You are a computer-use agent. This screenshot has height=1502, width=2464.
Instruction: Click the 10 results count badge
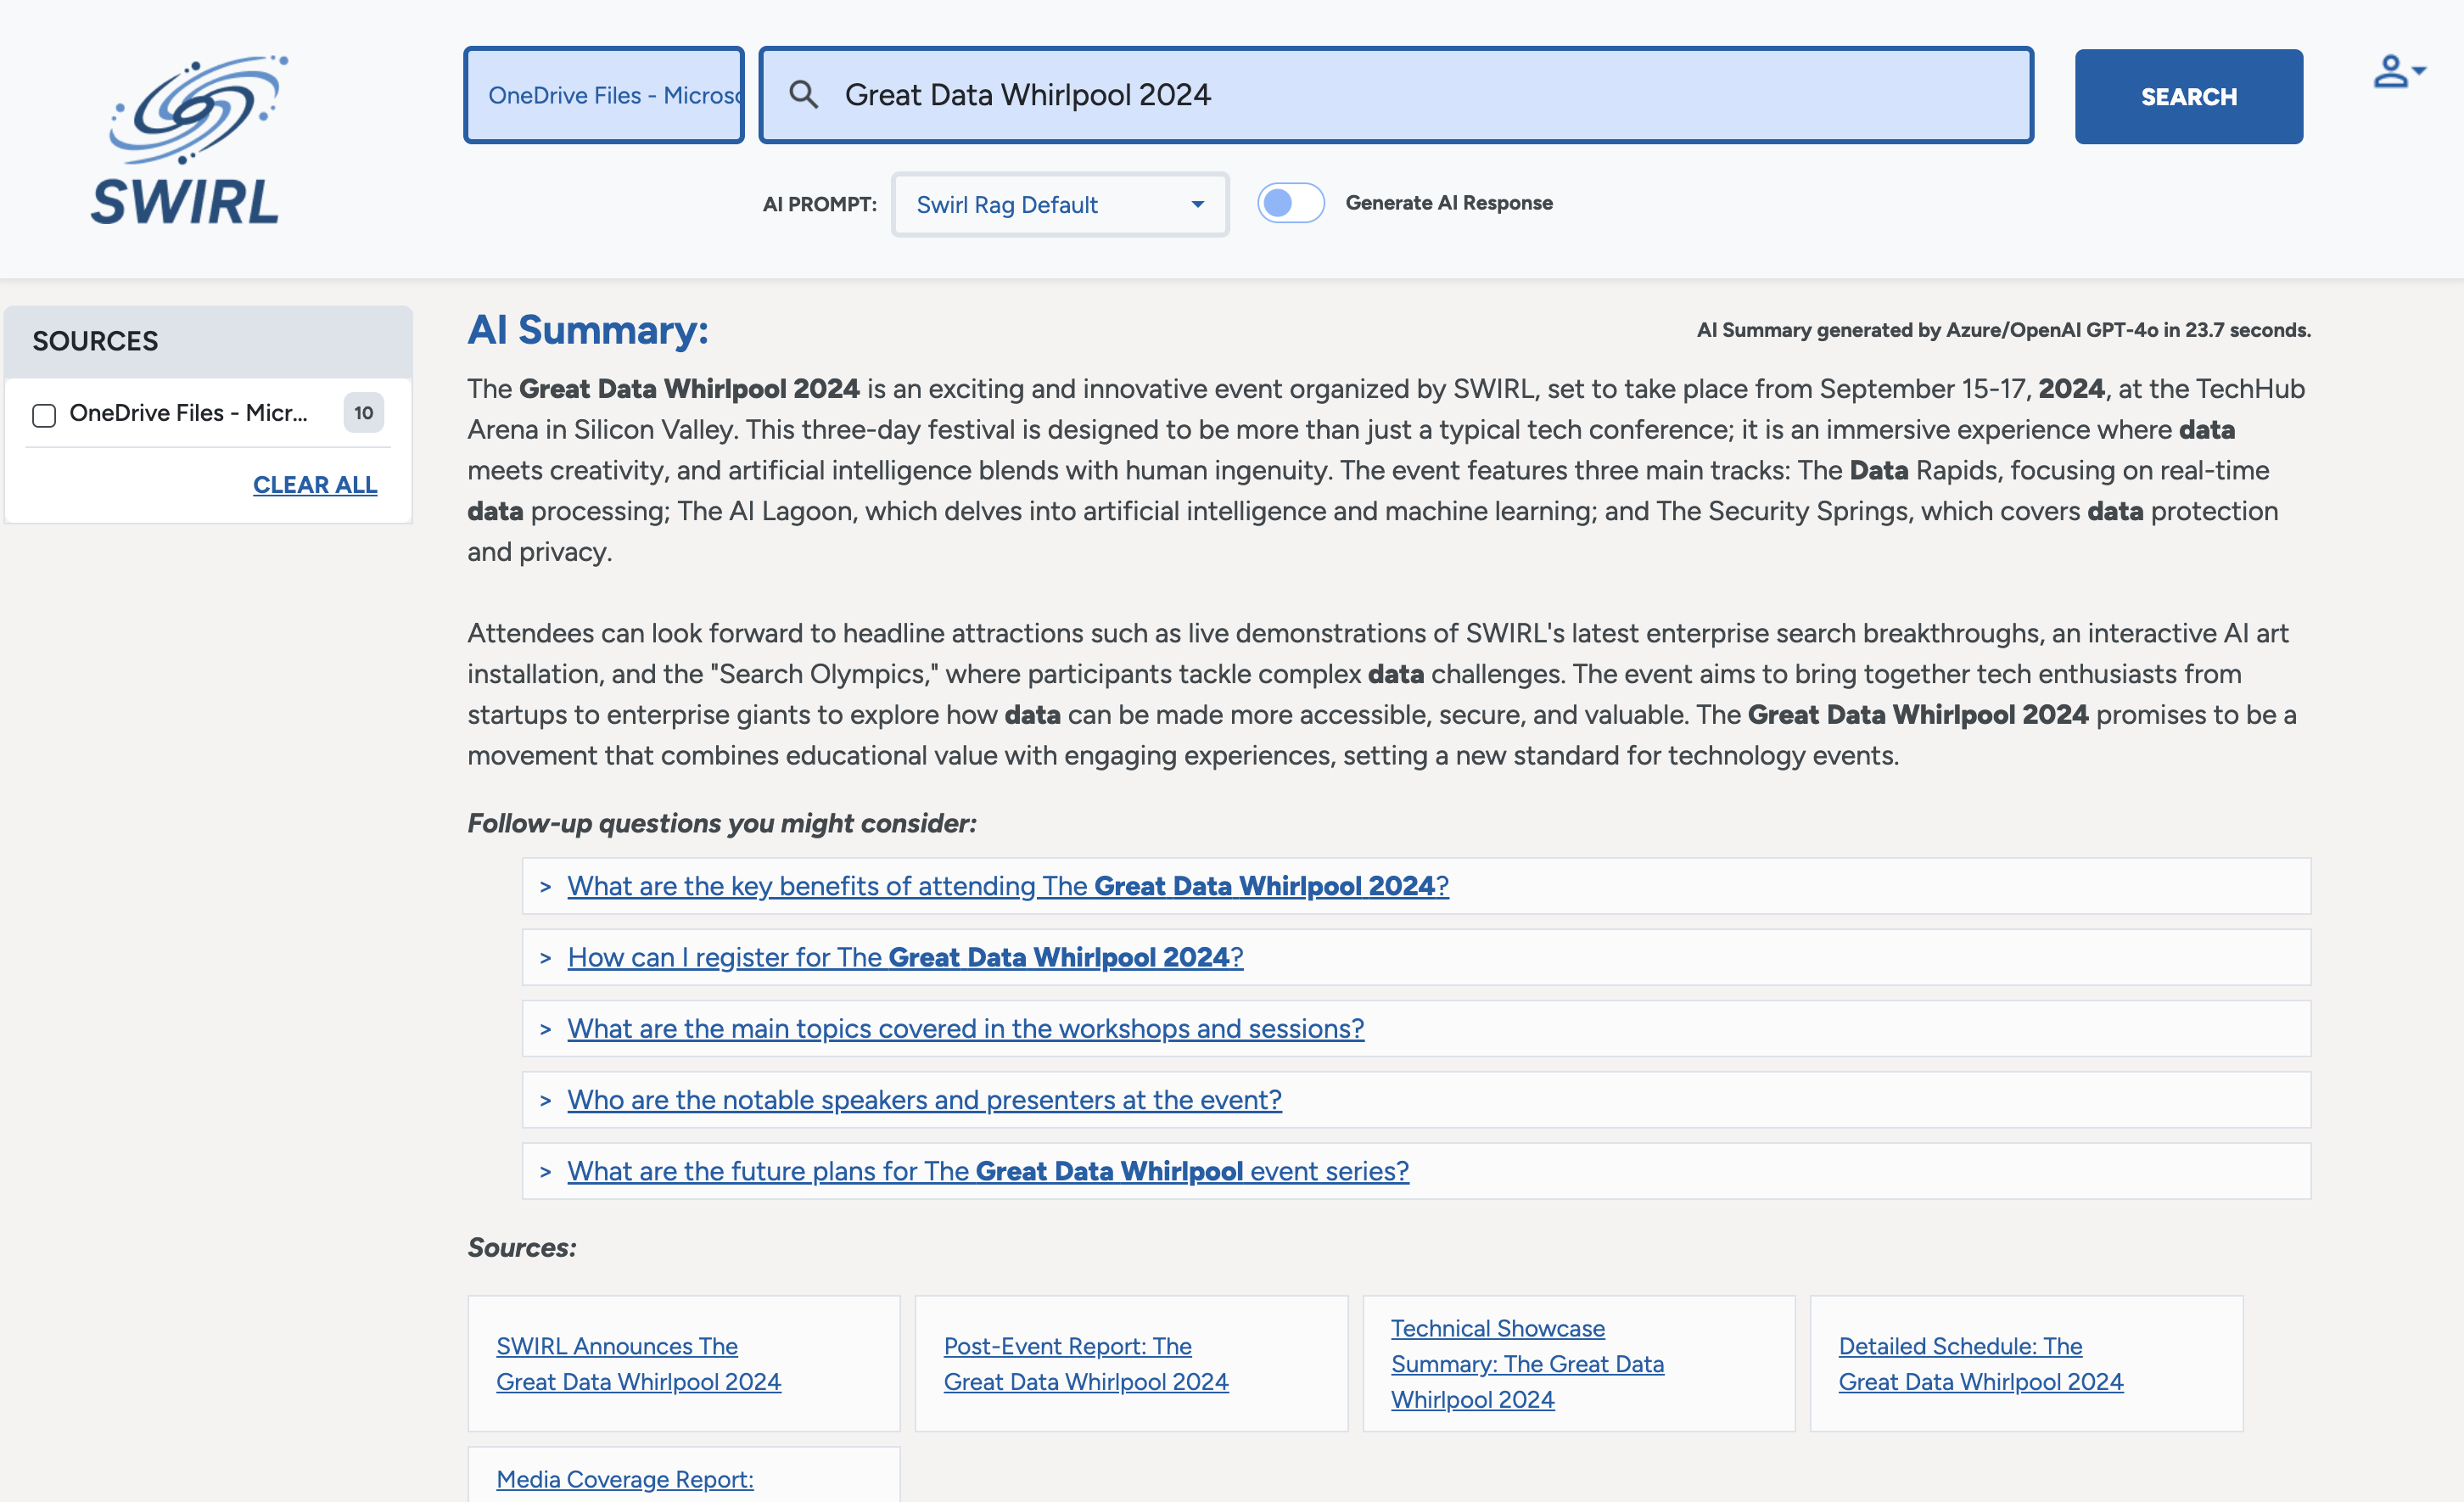pos(363,413)
